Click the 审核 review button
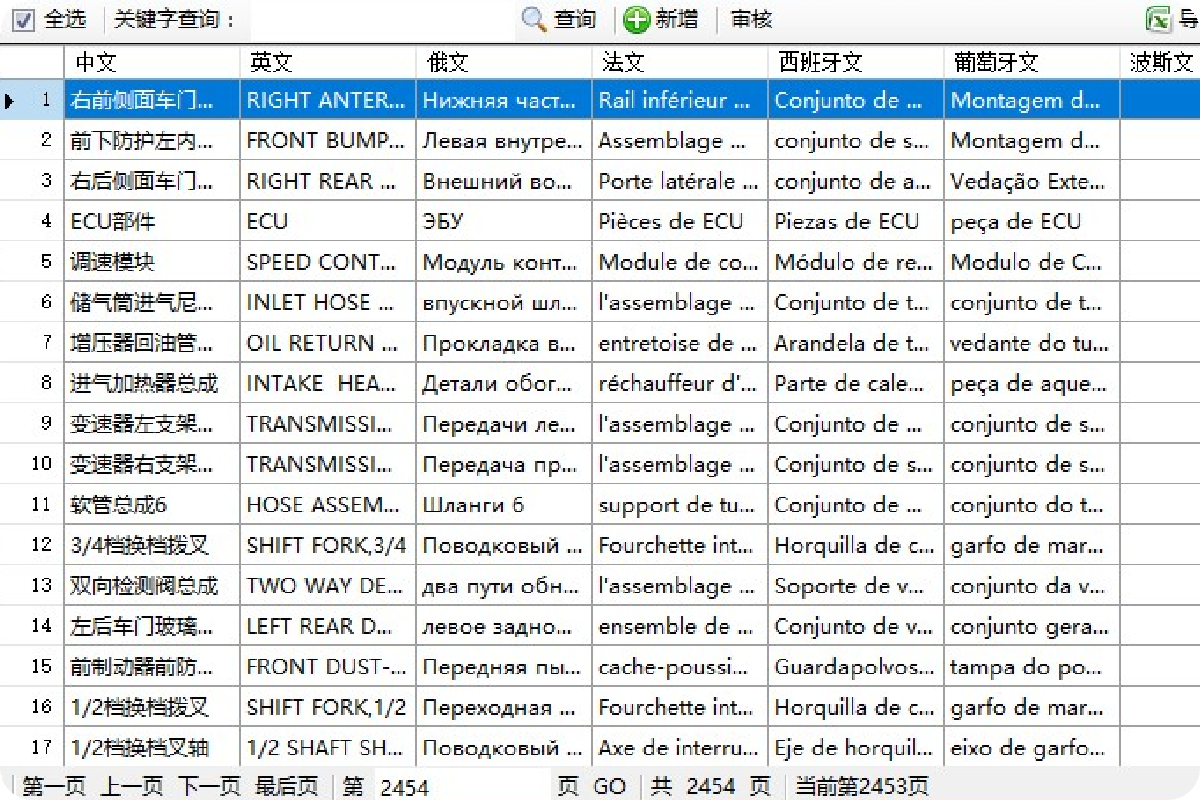This screenshot has width=1200, height=800. [x=751, y=19]
